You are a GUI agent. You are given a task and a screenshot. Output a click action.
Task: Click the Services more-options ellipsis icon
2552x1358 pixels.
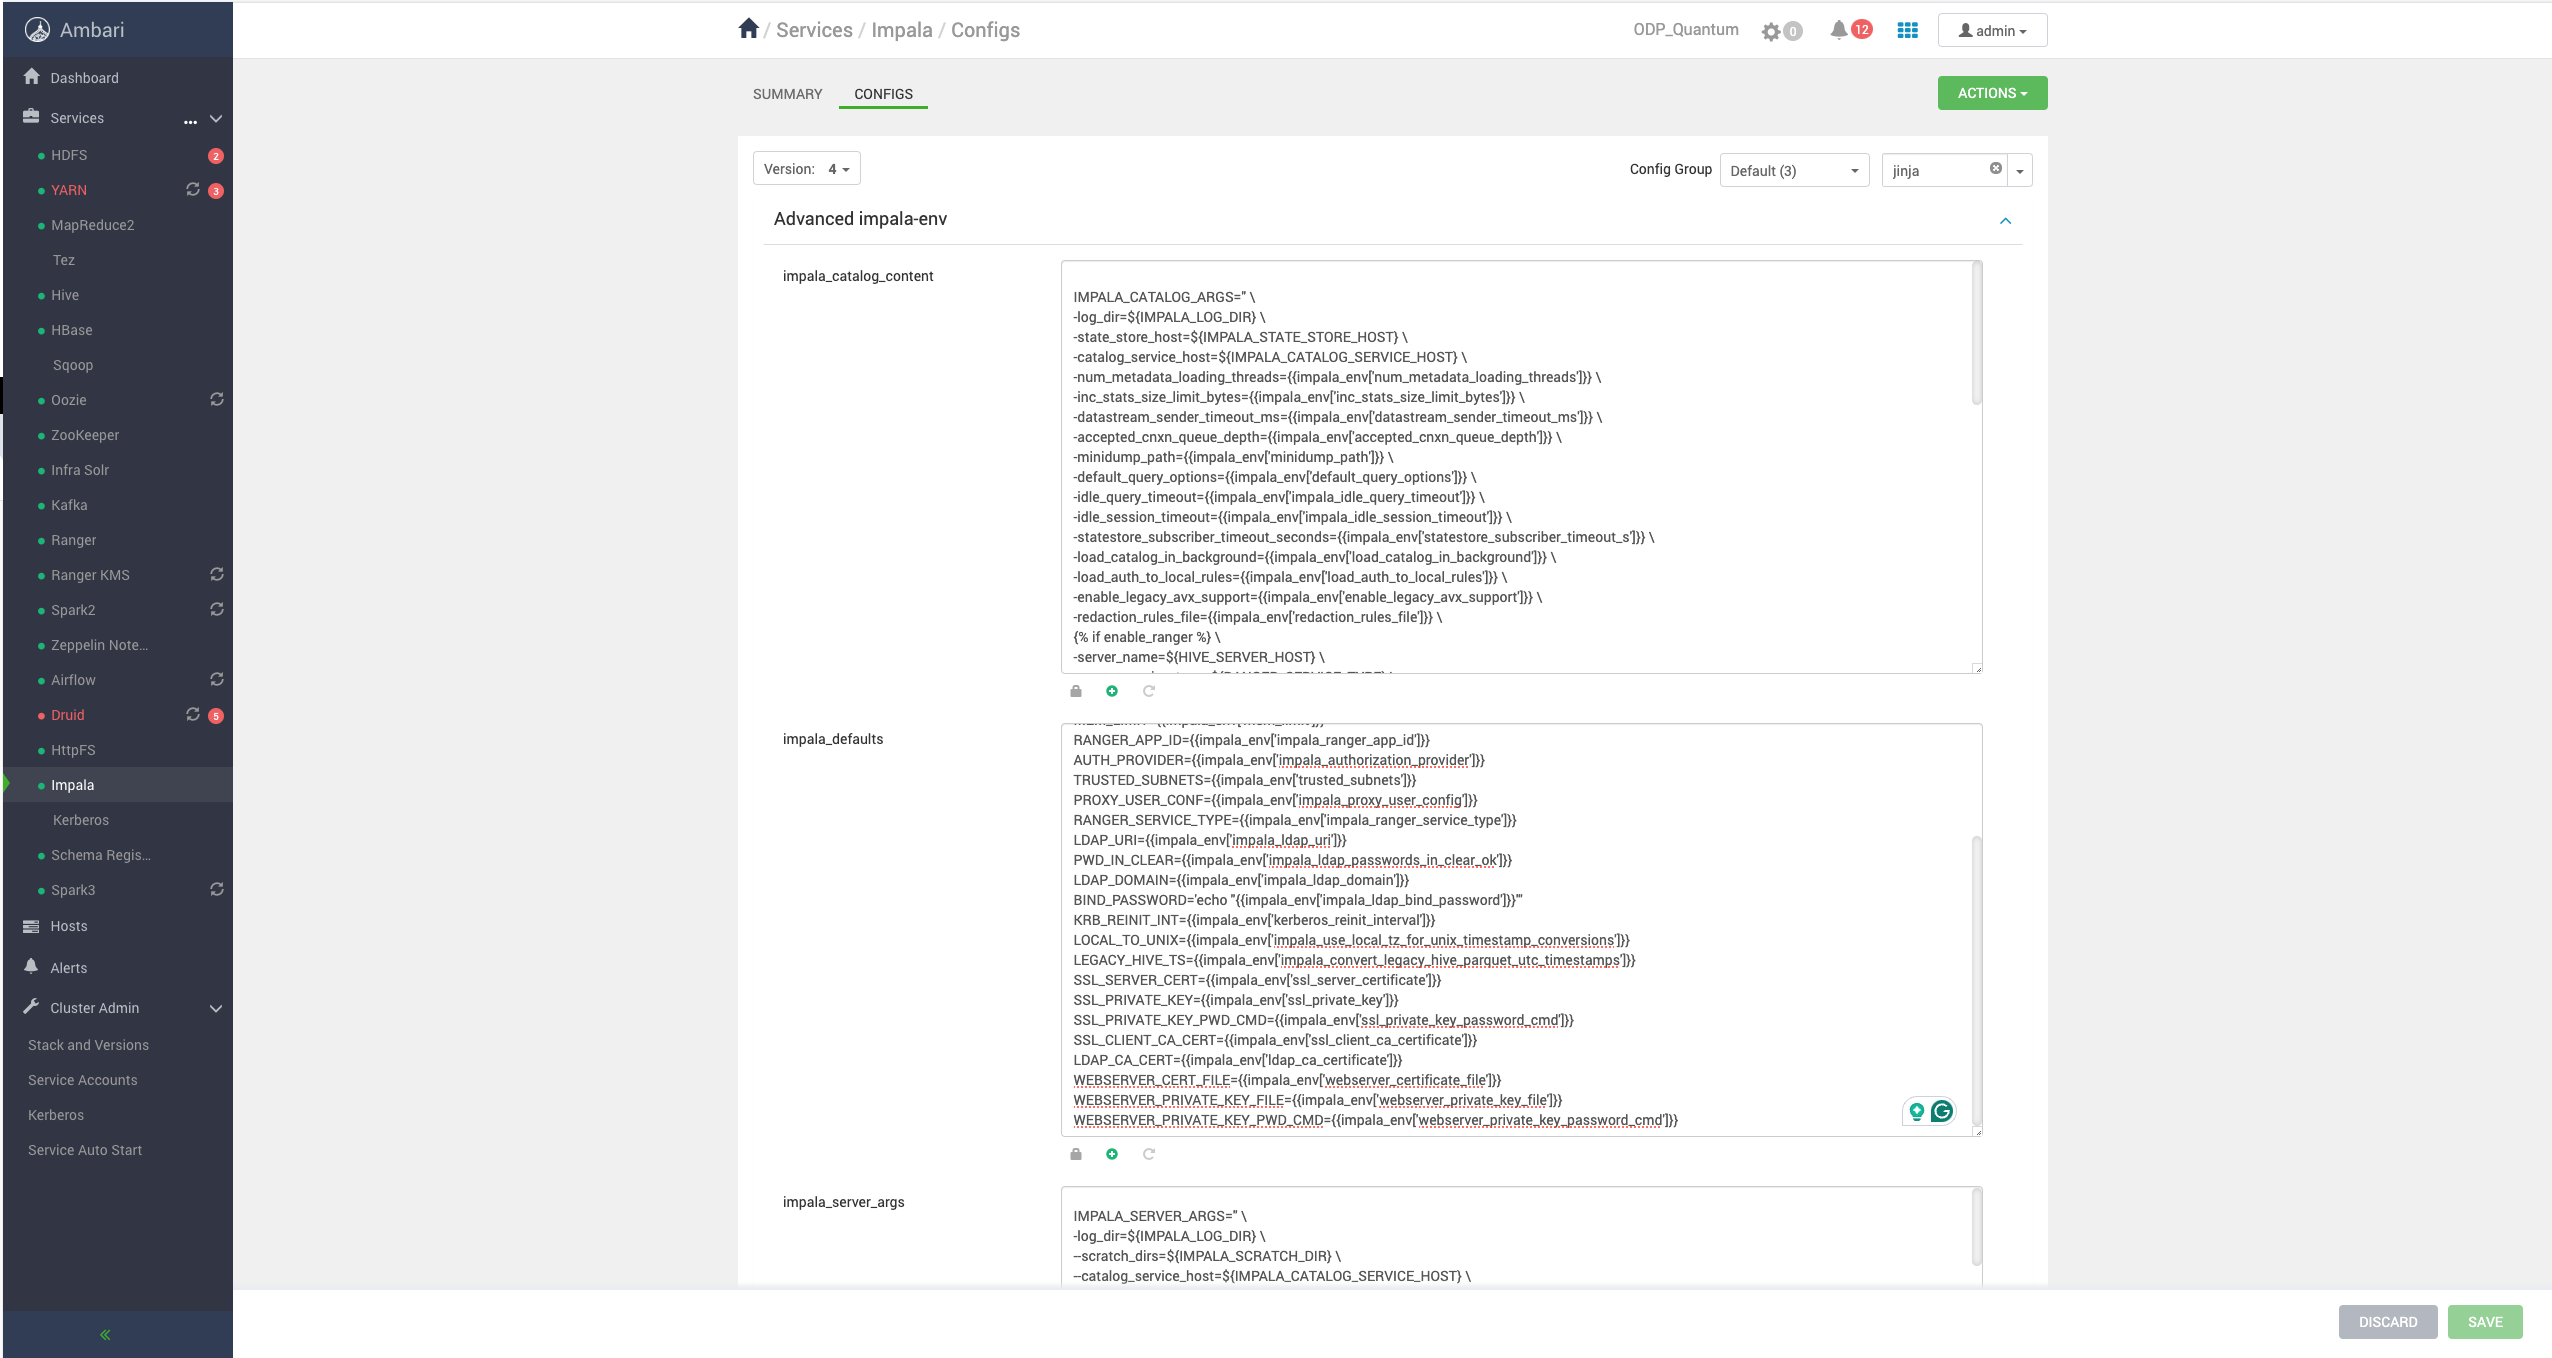click(190, 121)
